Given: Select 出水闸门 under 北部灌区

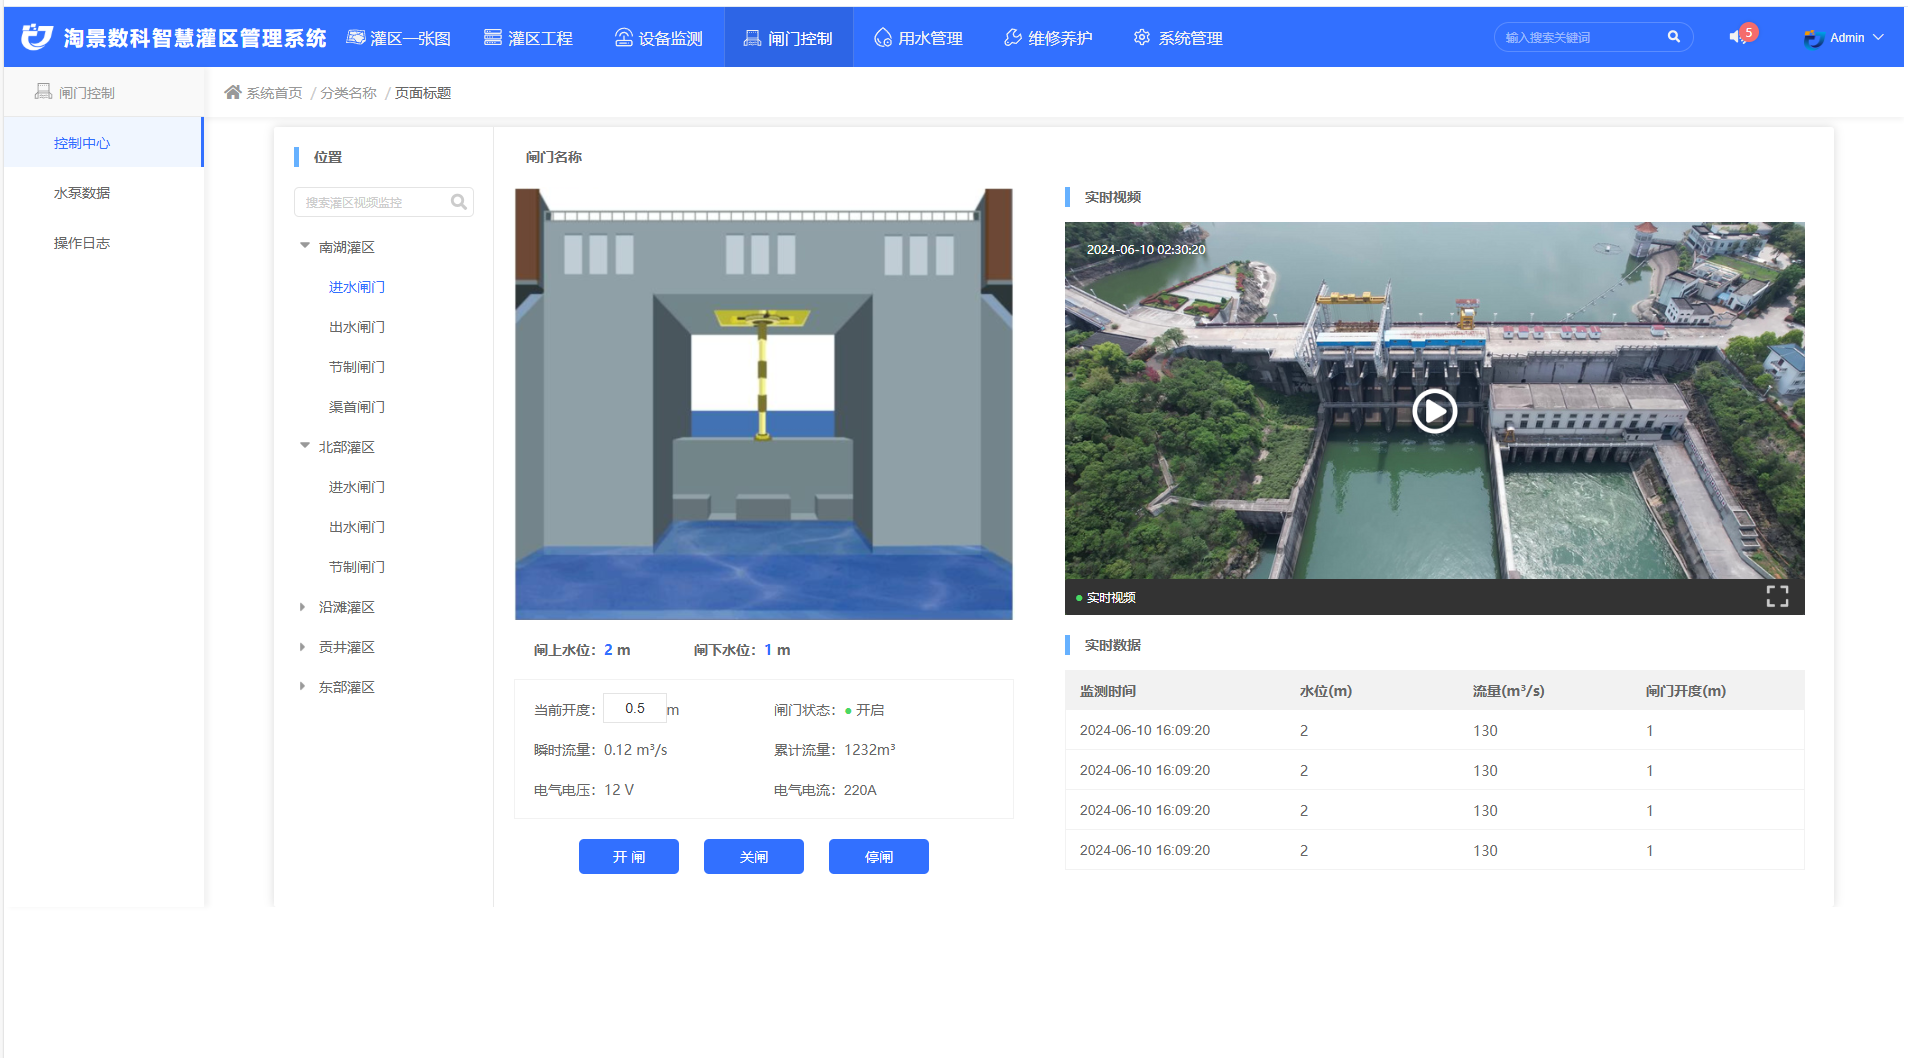Looking at the screenshot, I should (x=357, y=527).
